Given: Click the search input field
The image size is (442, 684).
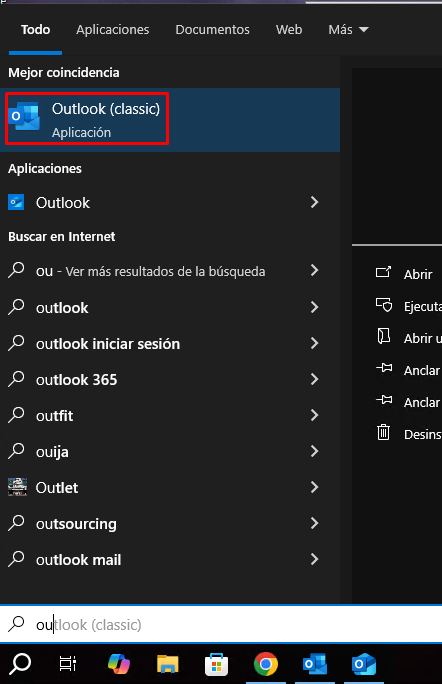Looking at the screenshot, I should [221, 625].
